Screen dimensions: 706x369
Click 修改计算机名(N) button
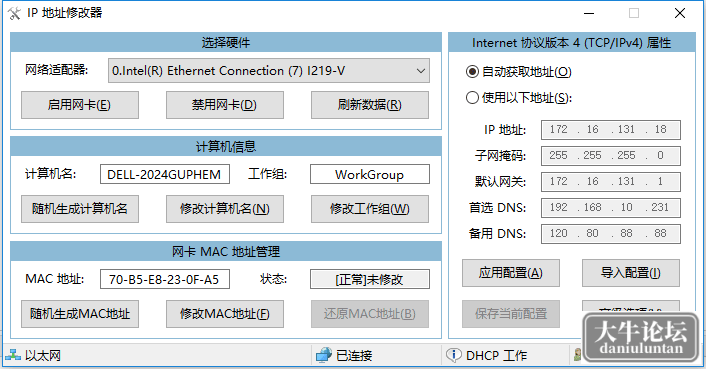tap(225, 209)
